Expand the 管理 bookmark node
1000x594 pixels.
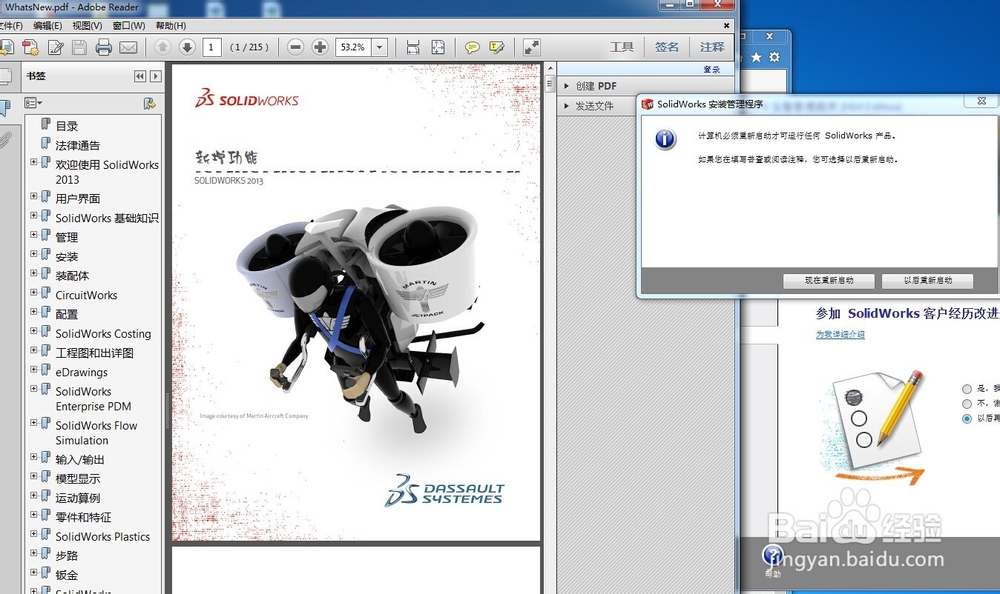point(34,235)
